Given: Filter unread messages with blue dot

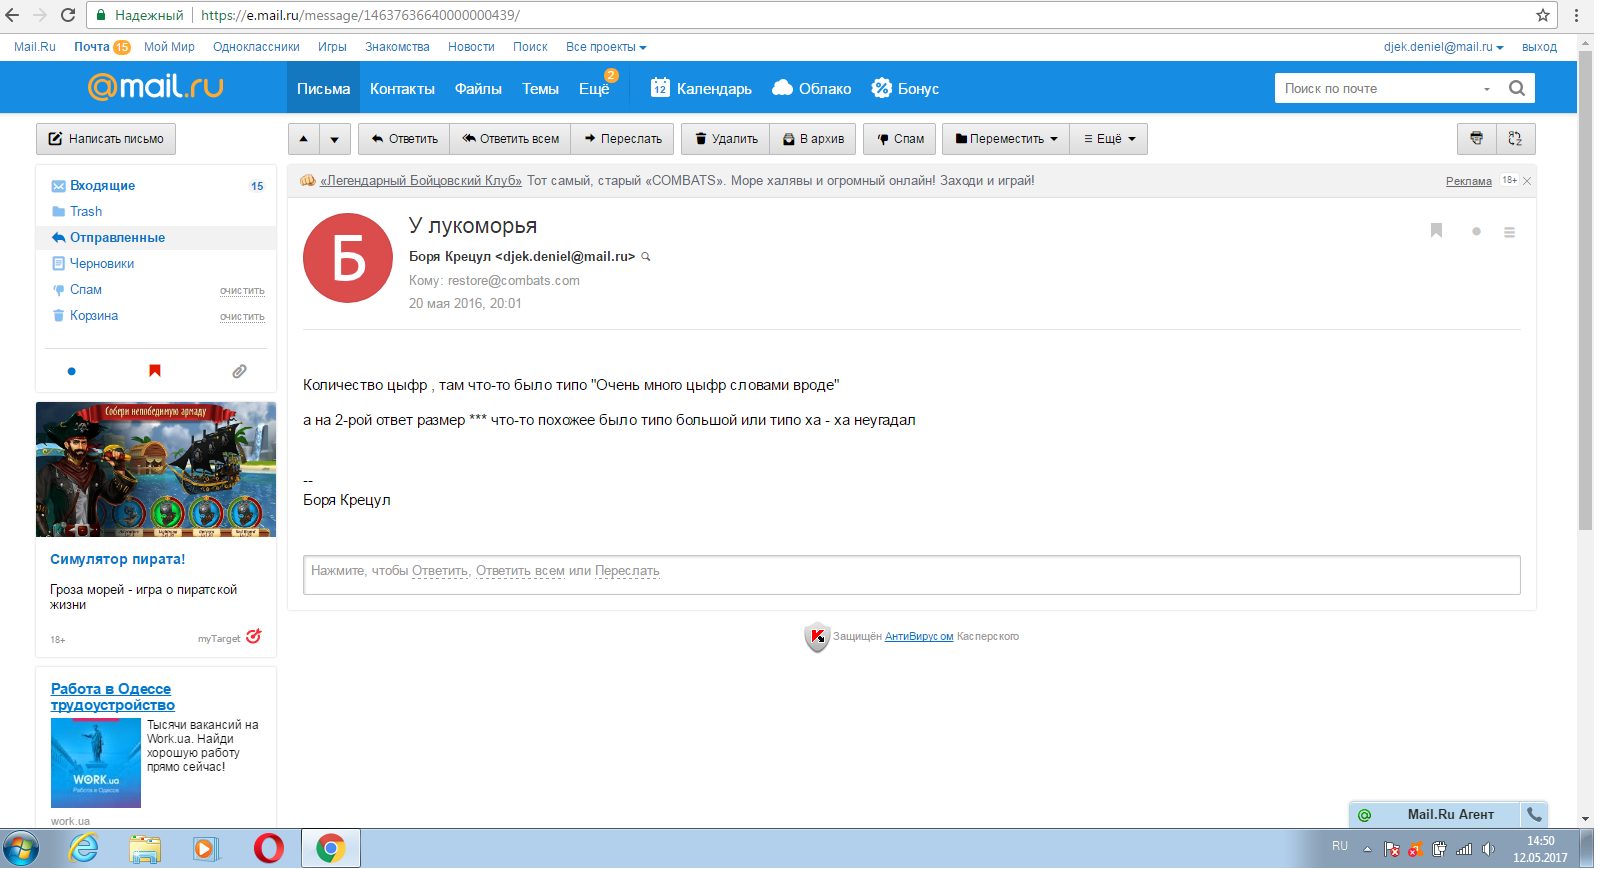Looking at the screenshot, I should 71,371.
